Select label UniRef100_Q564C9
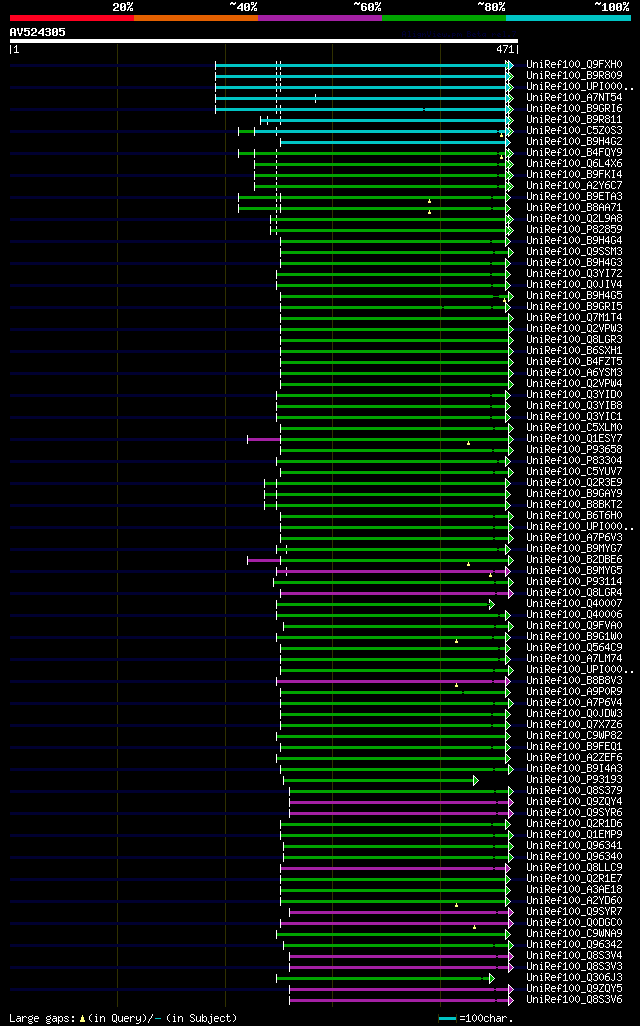The image size is (640, 1026). pos(574,648)
